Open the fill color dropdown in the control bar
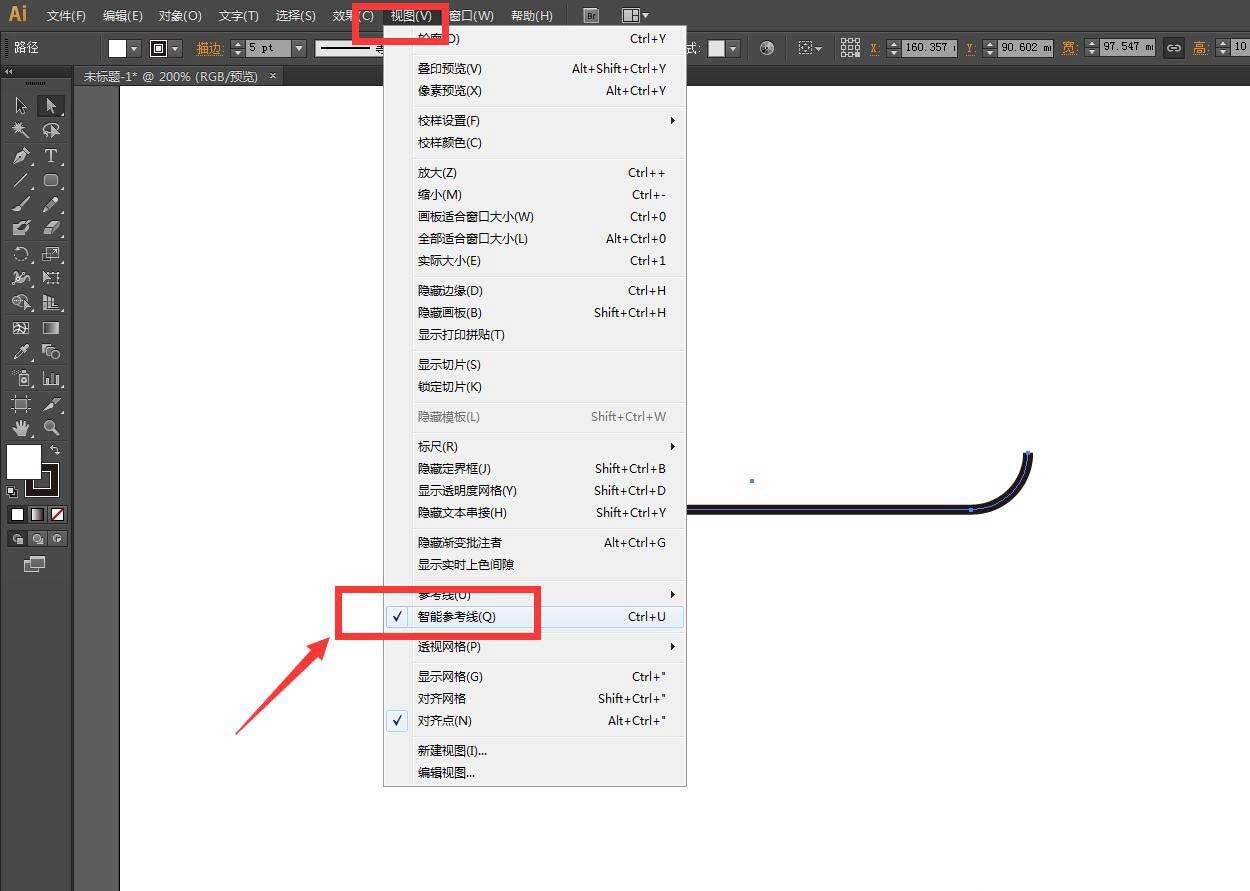 click(133, 47)
